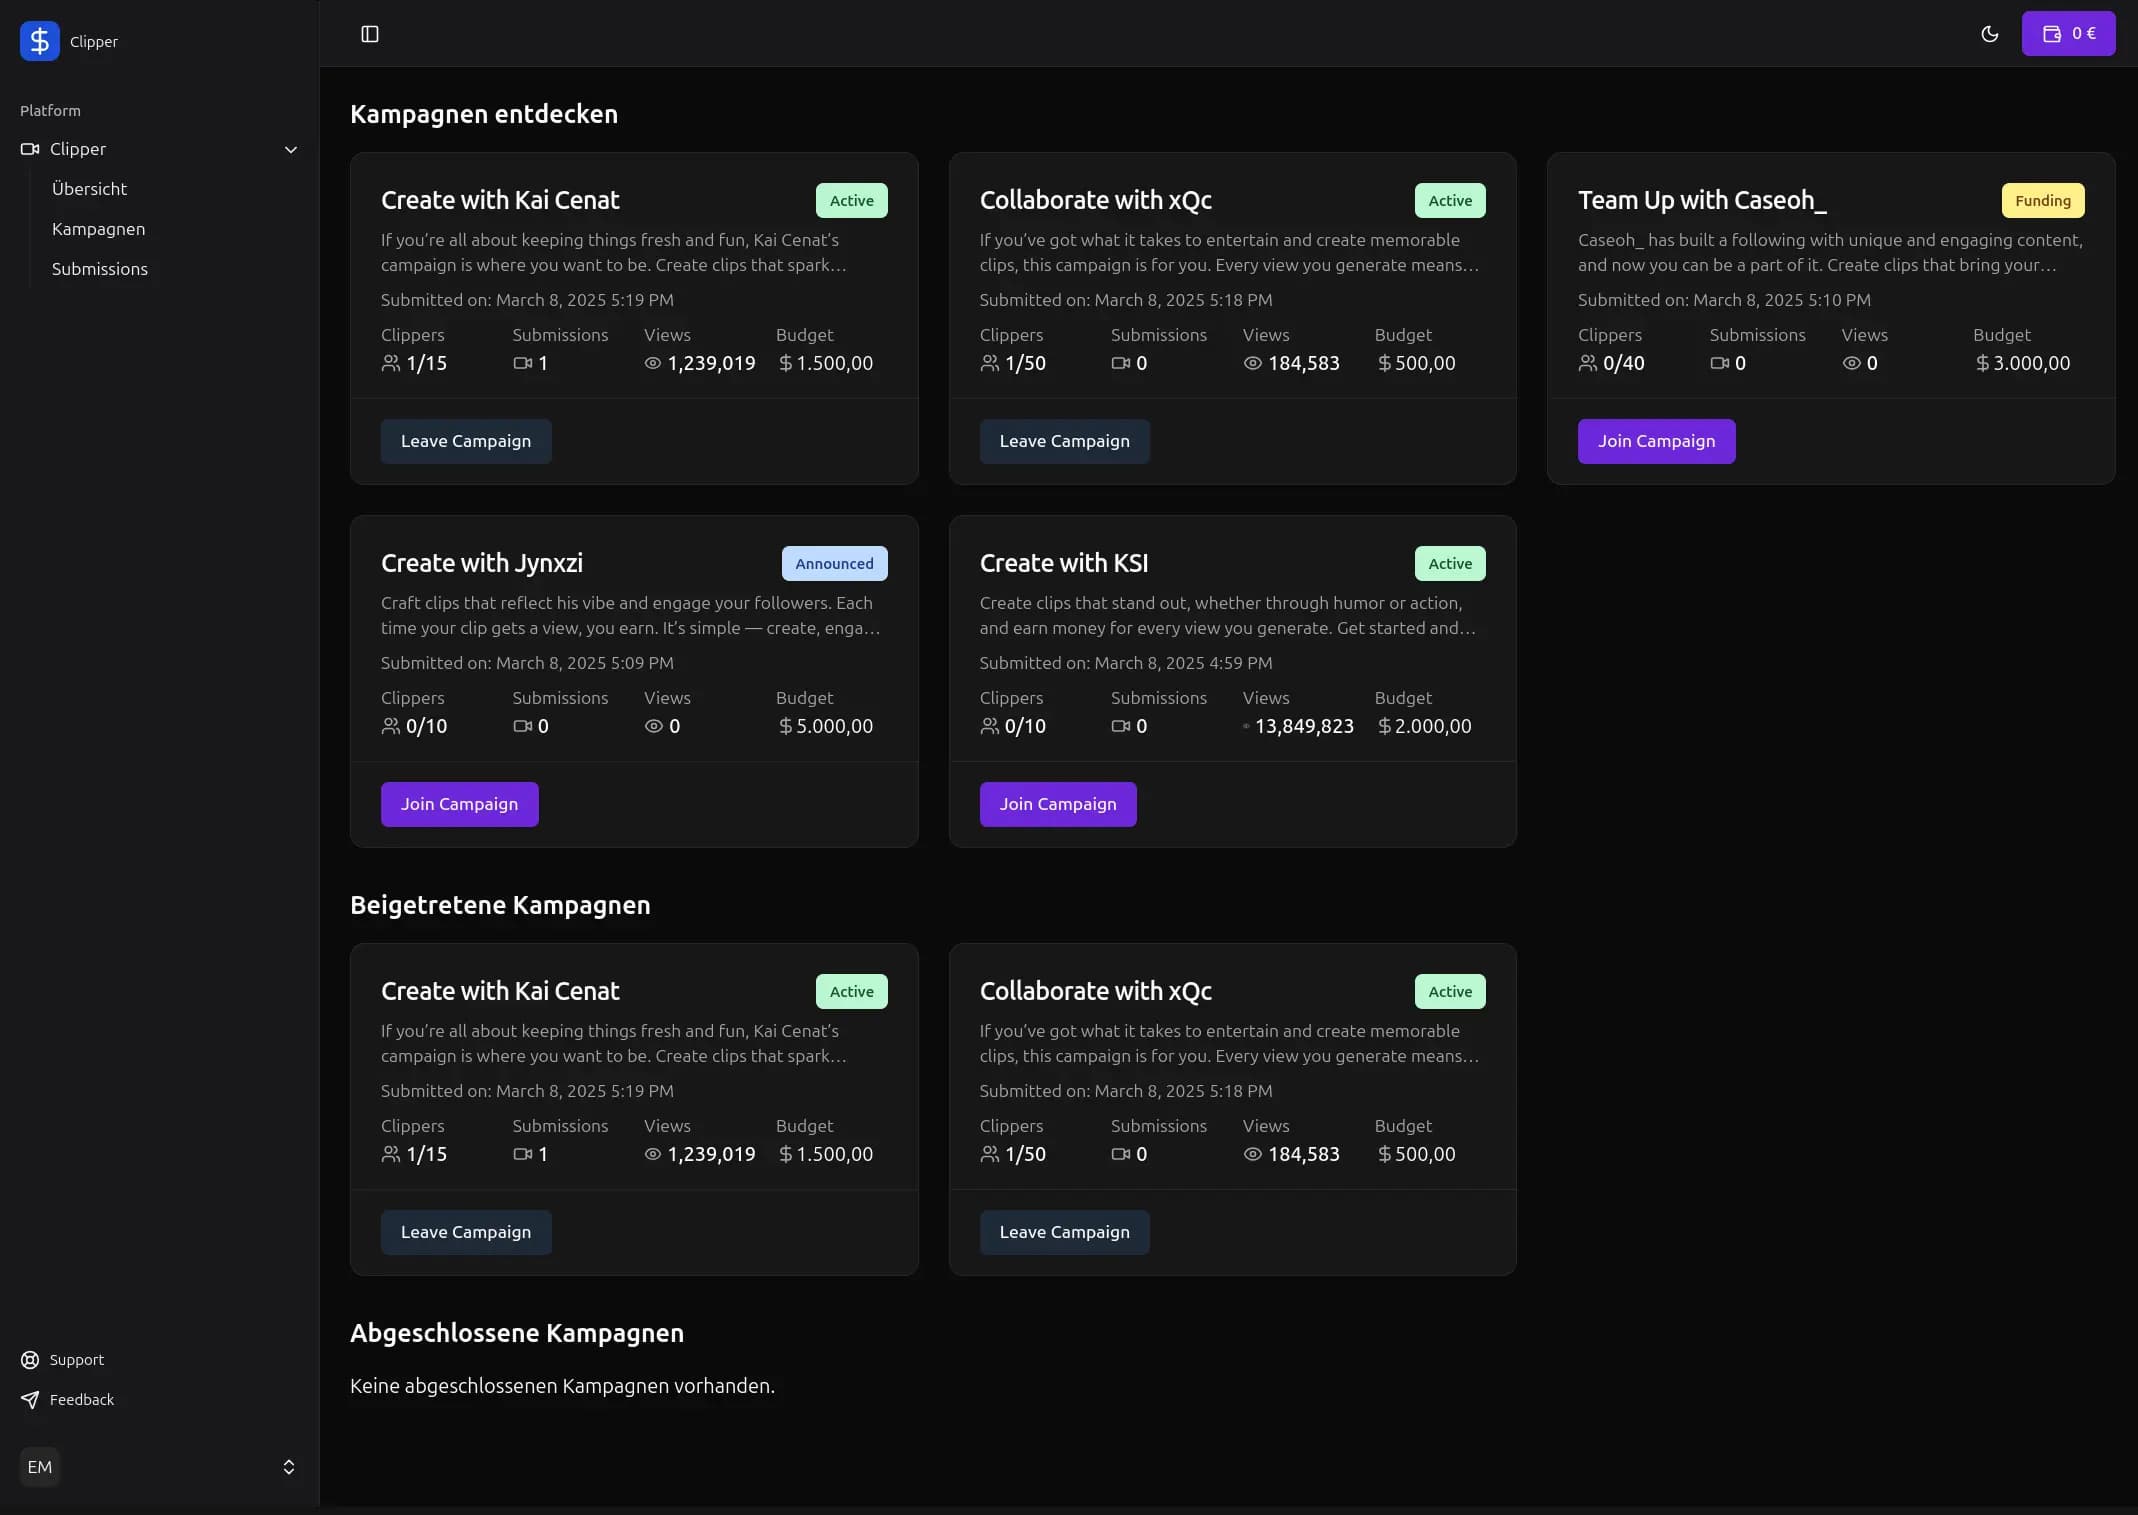Toggle dark mode moon icon

point(1989,34)
